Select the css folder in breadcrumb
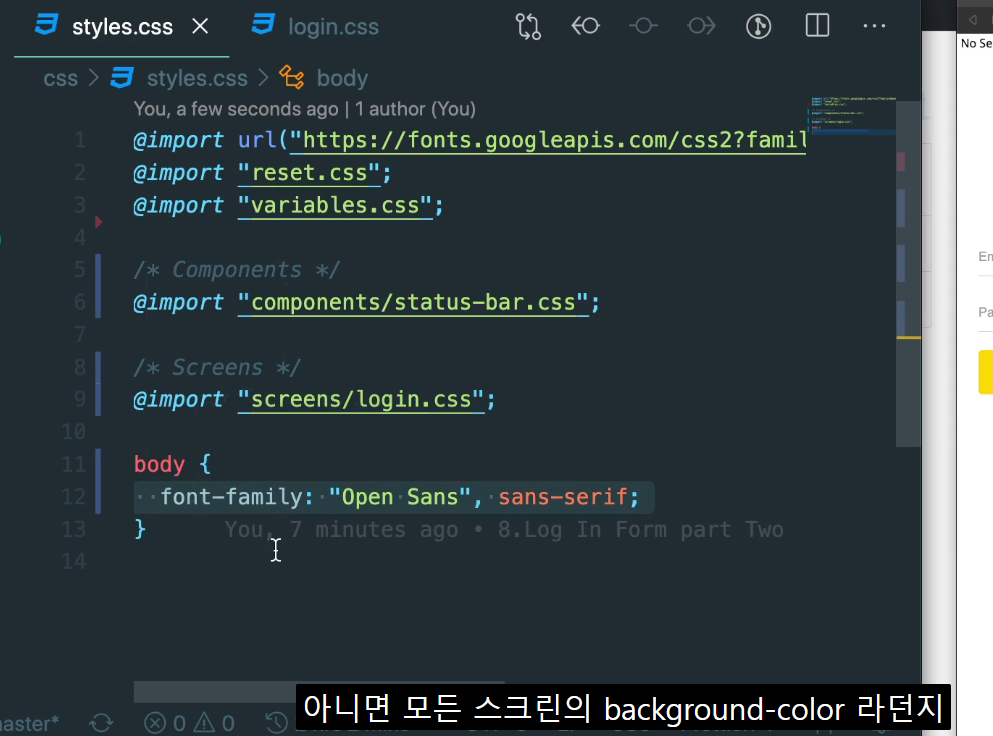 (61, 79)
